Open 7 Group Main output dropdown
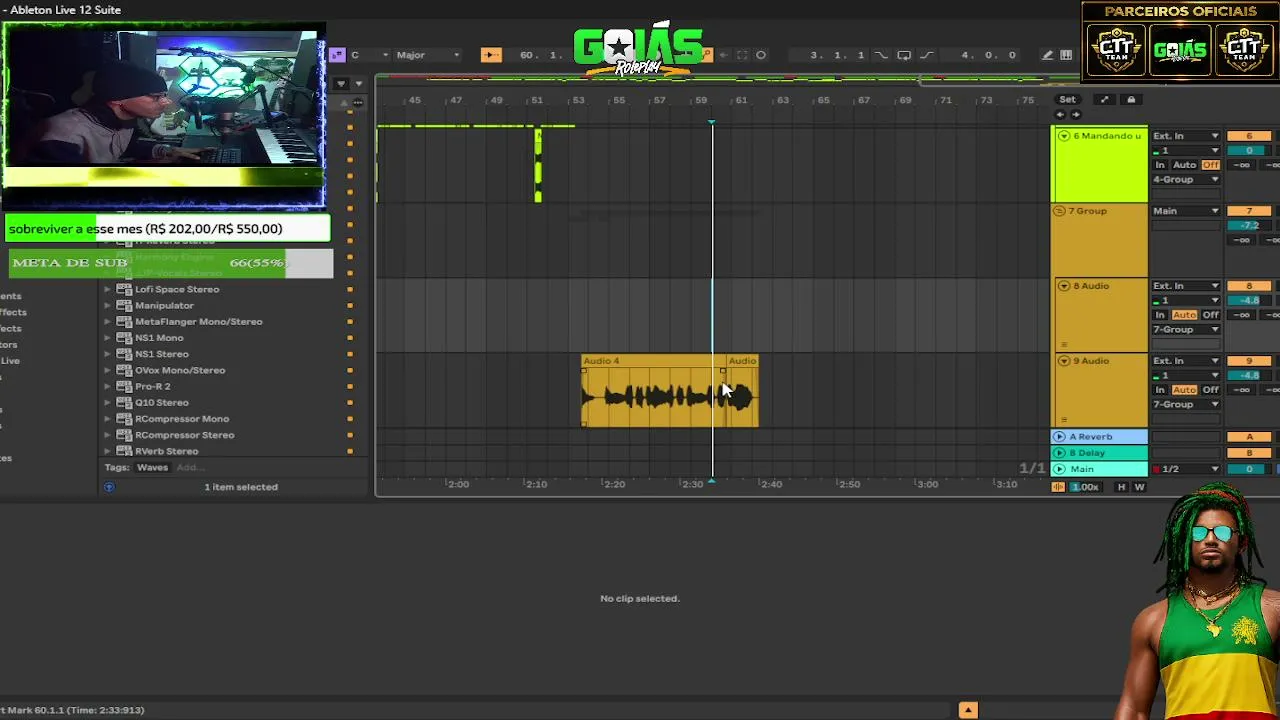 [x=1186, y=211]
